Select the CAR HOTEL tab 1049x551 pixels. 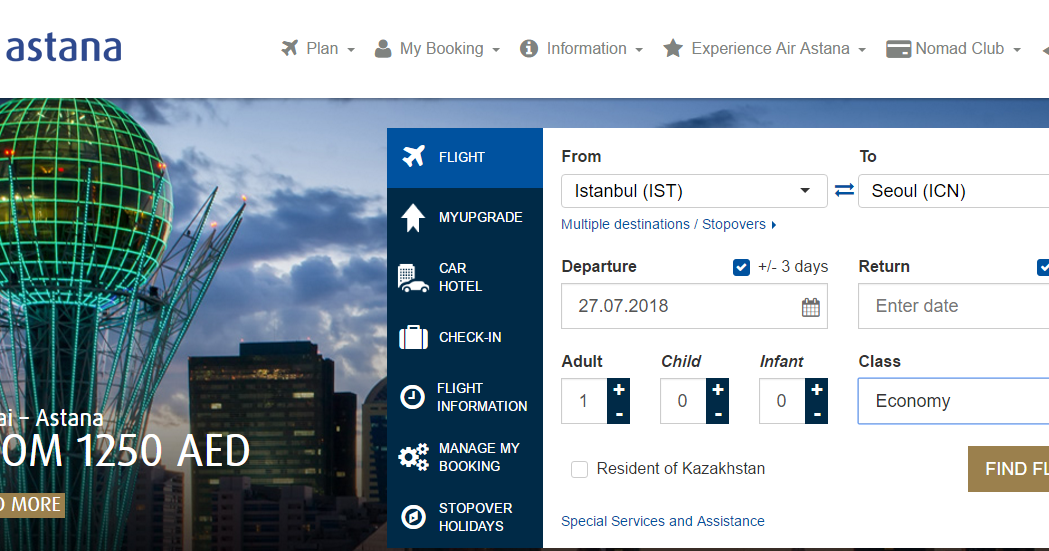[465, 278]
